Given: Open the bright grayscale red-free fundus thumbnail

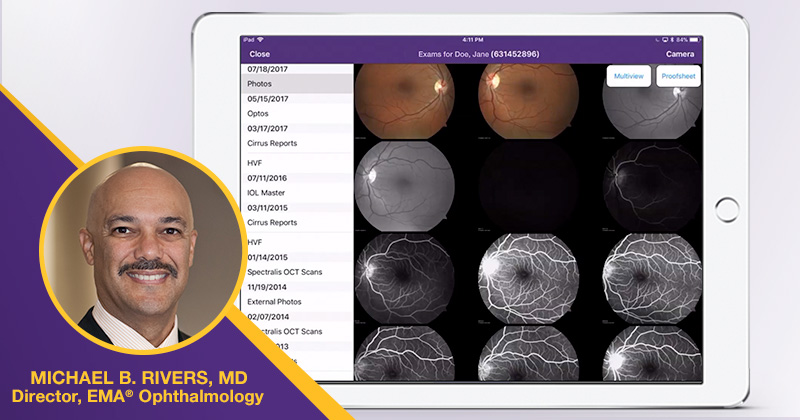Looking at the screenshot, I should tap(404, 186).
